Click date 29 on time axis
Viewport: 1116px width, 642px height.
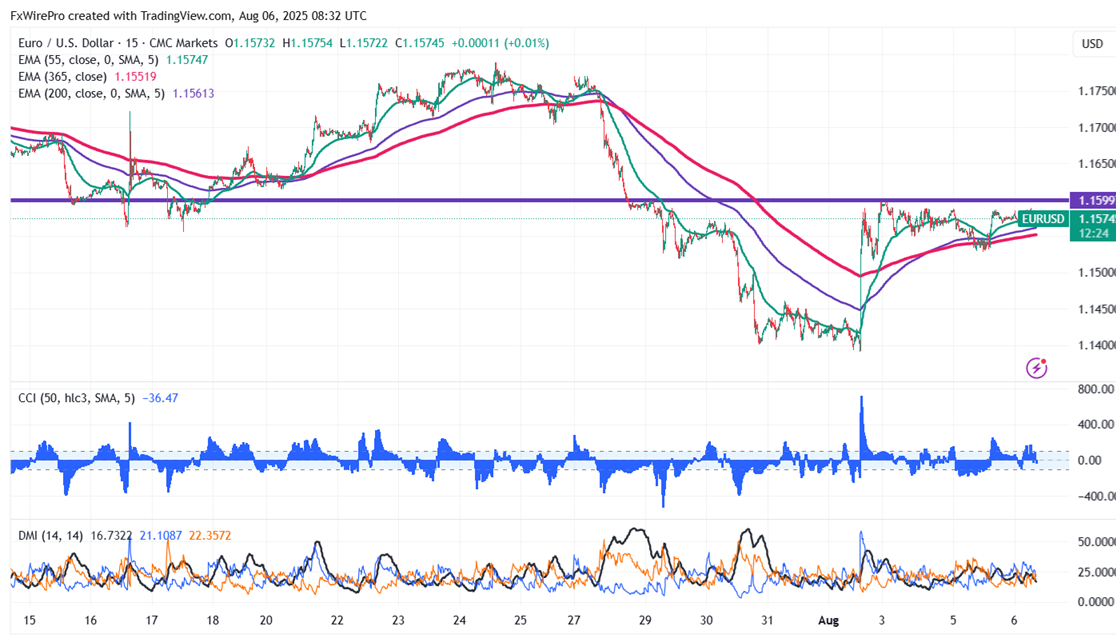(x=645, y=621)
